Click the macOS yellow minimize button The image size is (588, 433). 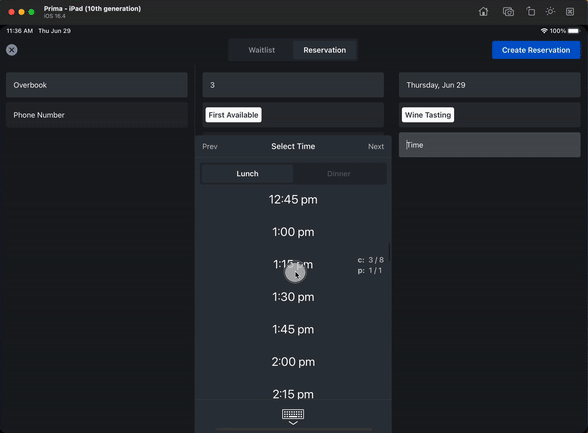click(x=21, y=12)
